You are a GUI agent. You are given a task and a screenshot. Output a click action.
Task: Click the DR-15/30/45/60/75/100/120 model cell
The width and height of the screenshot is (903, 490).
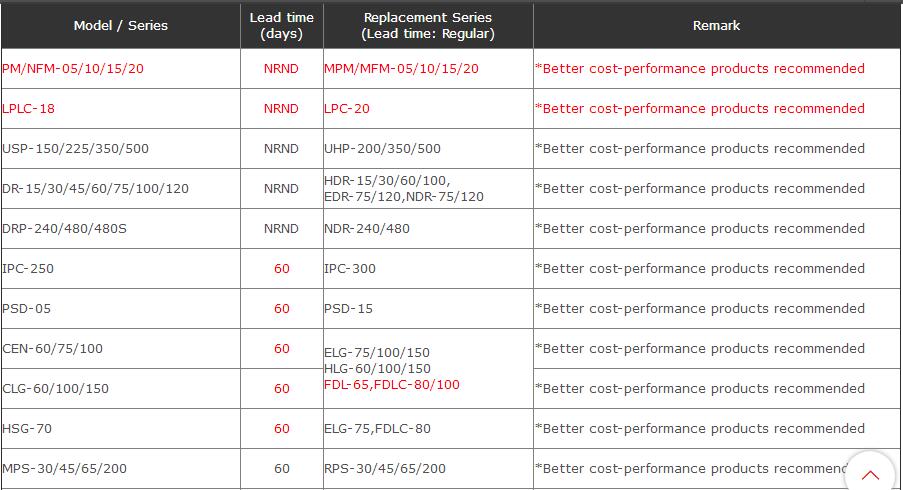click(x=96, y=189)
